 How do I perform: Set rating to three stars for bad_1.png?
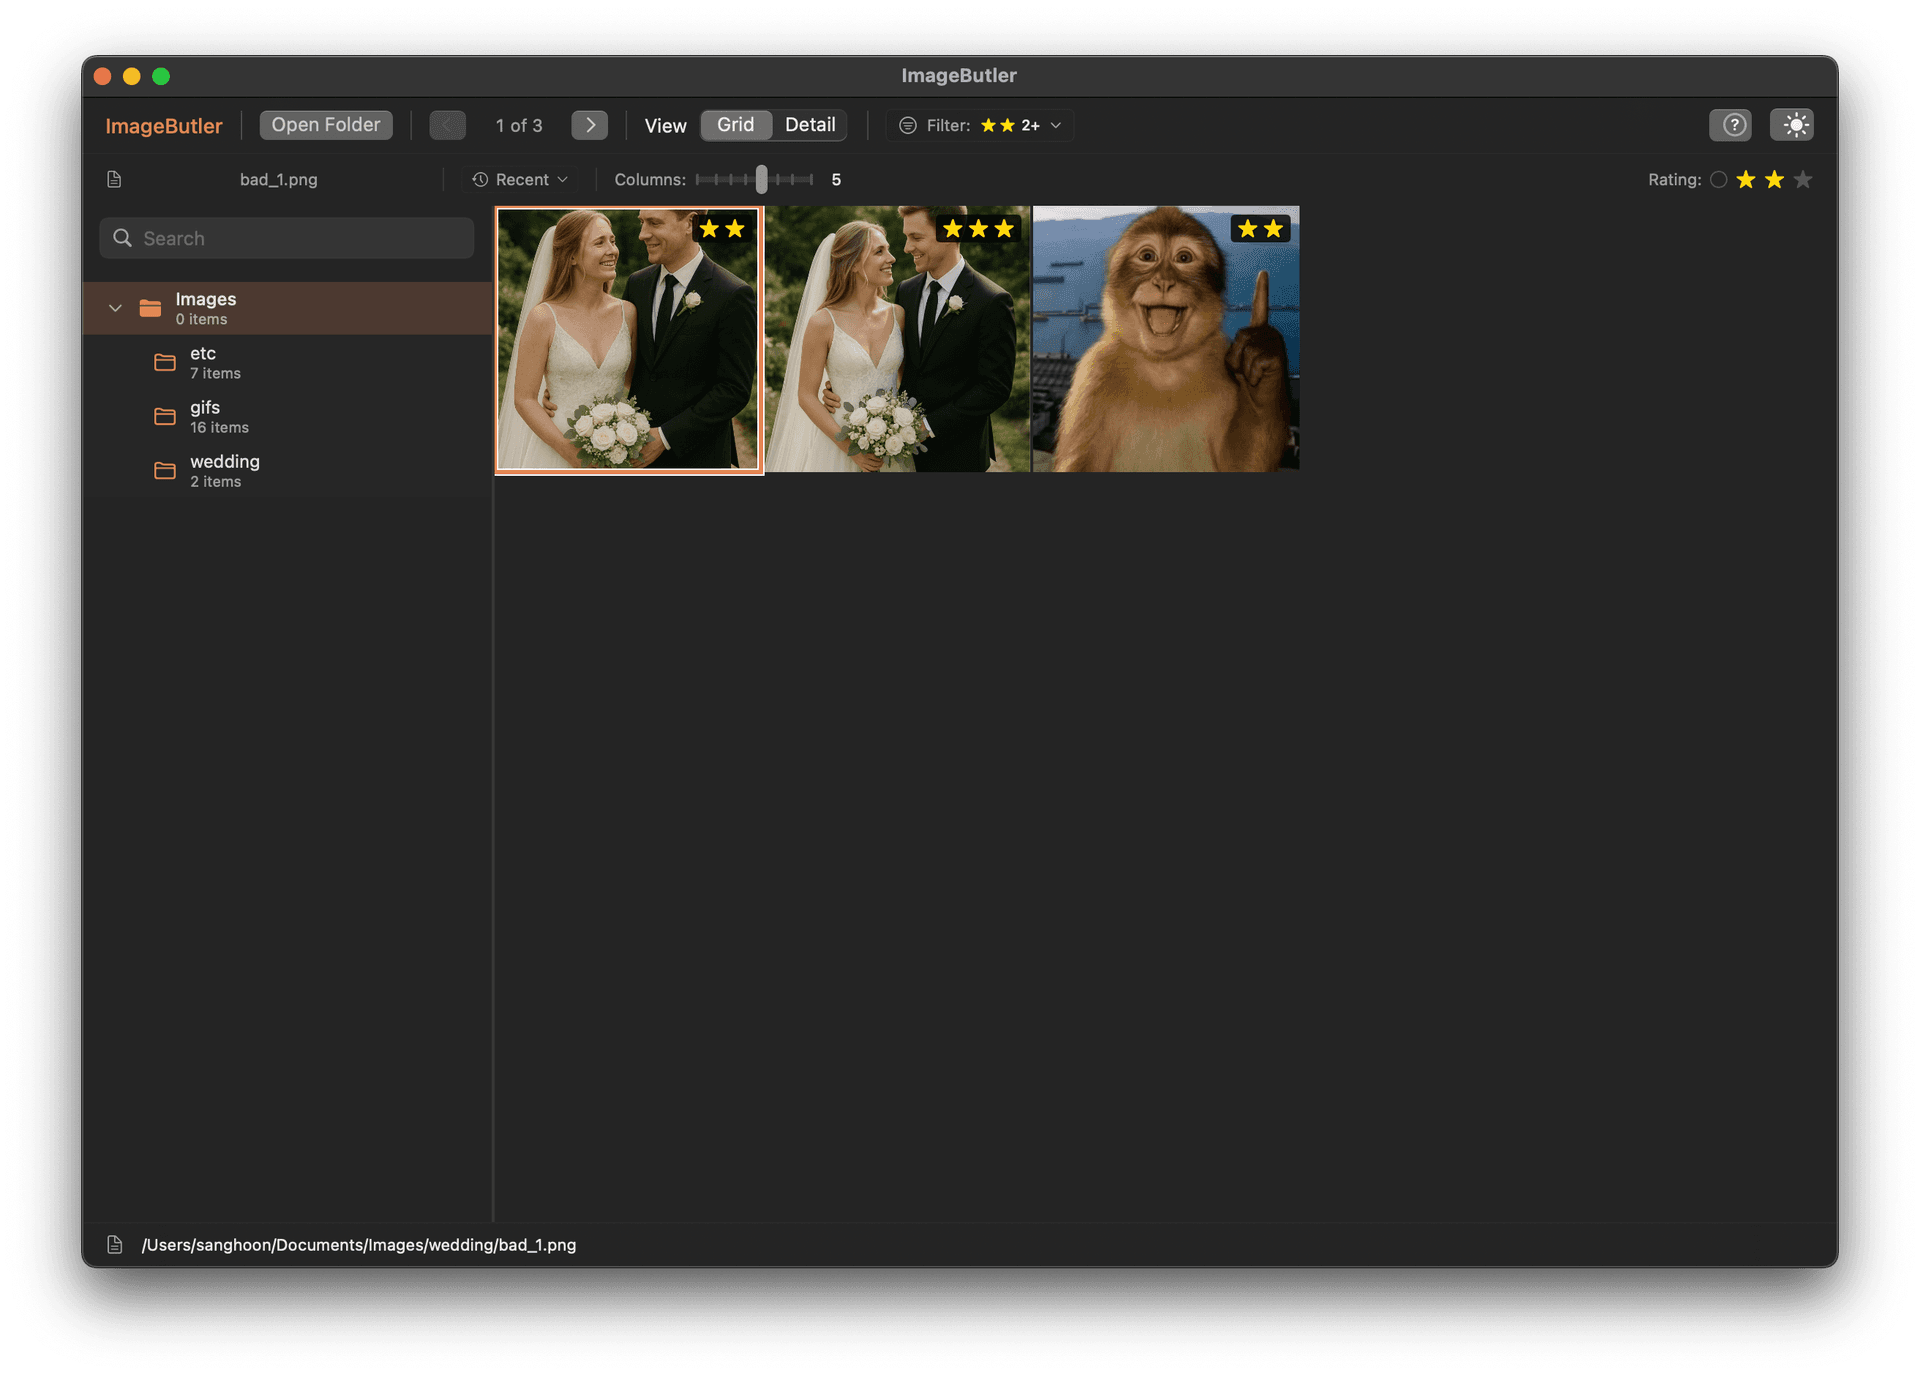(x=1803, y=179)
